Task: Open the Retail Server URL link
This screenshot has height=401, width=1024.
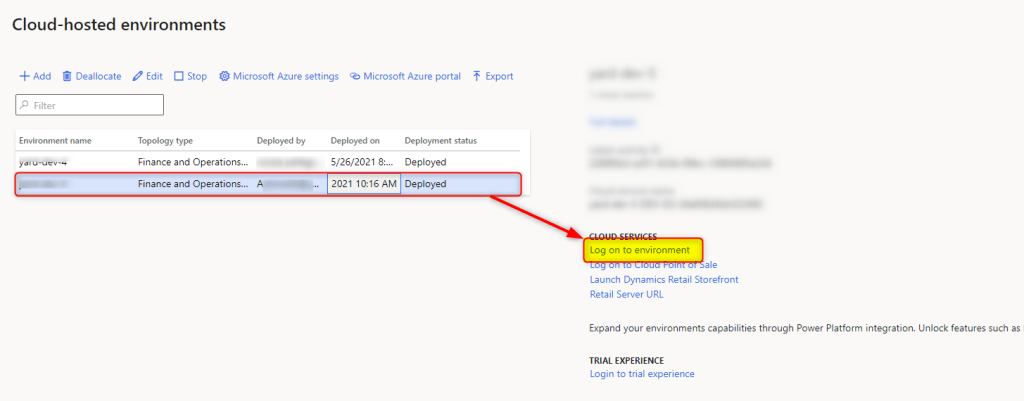Action: [626, 294]
